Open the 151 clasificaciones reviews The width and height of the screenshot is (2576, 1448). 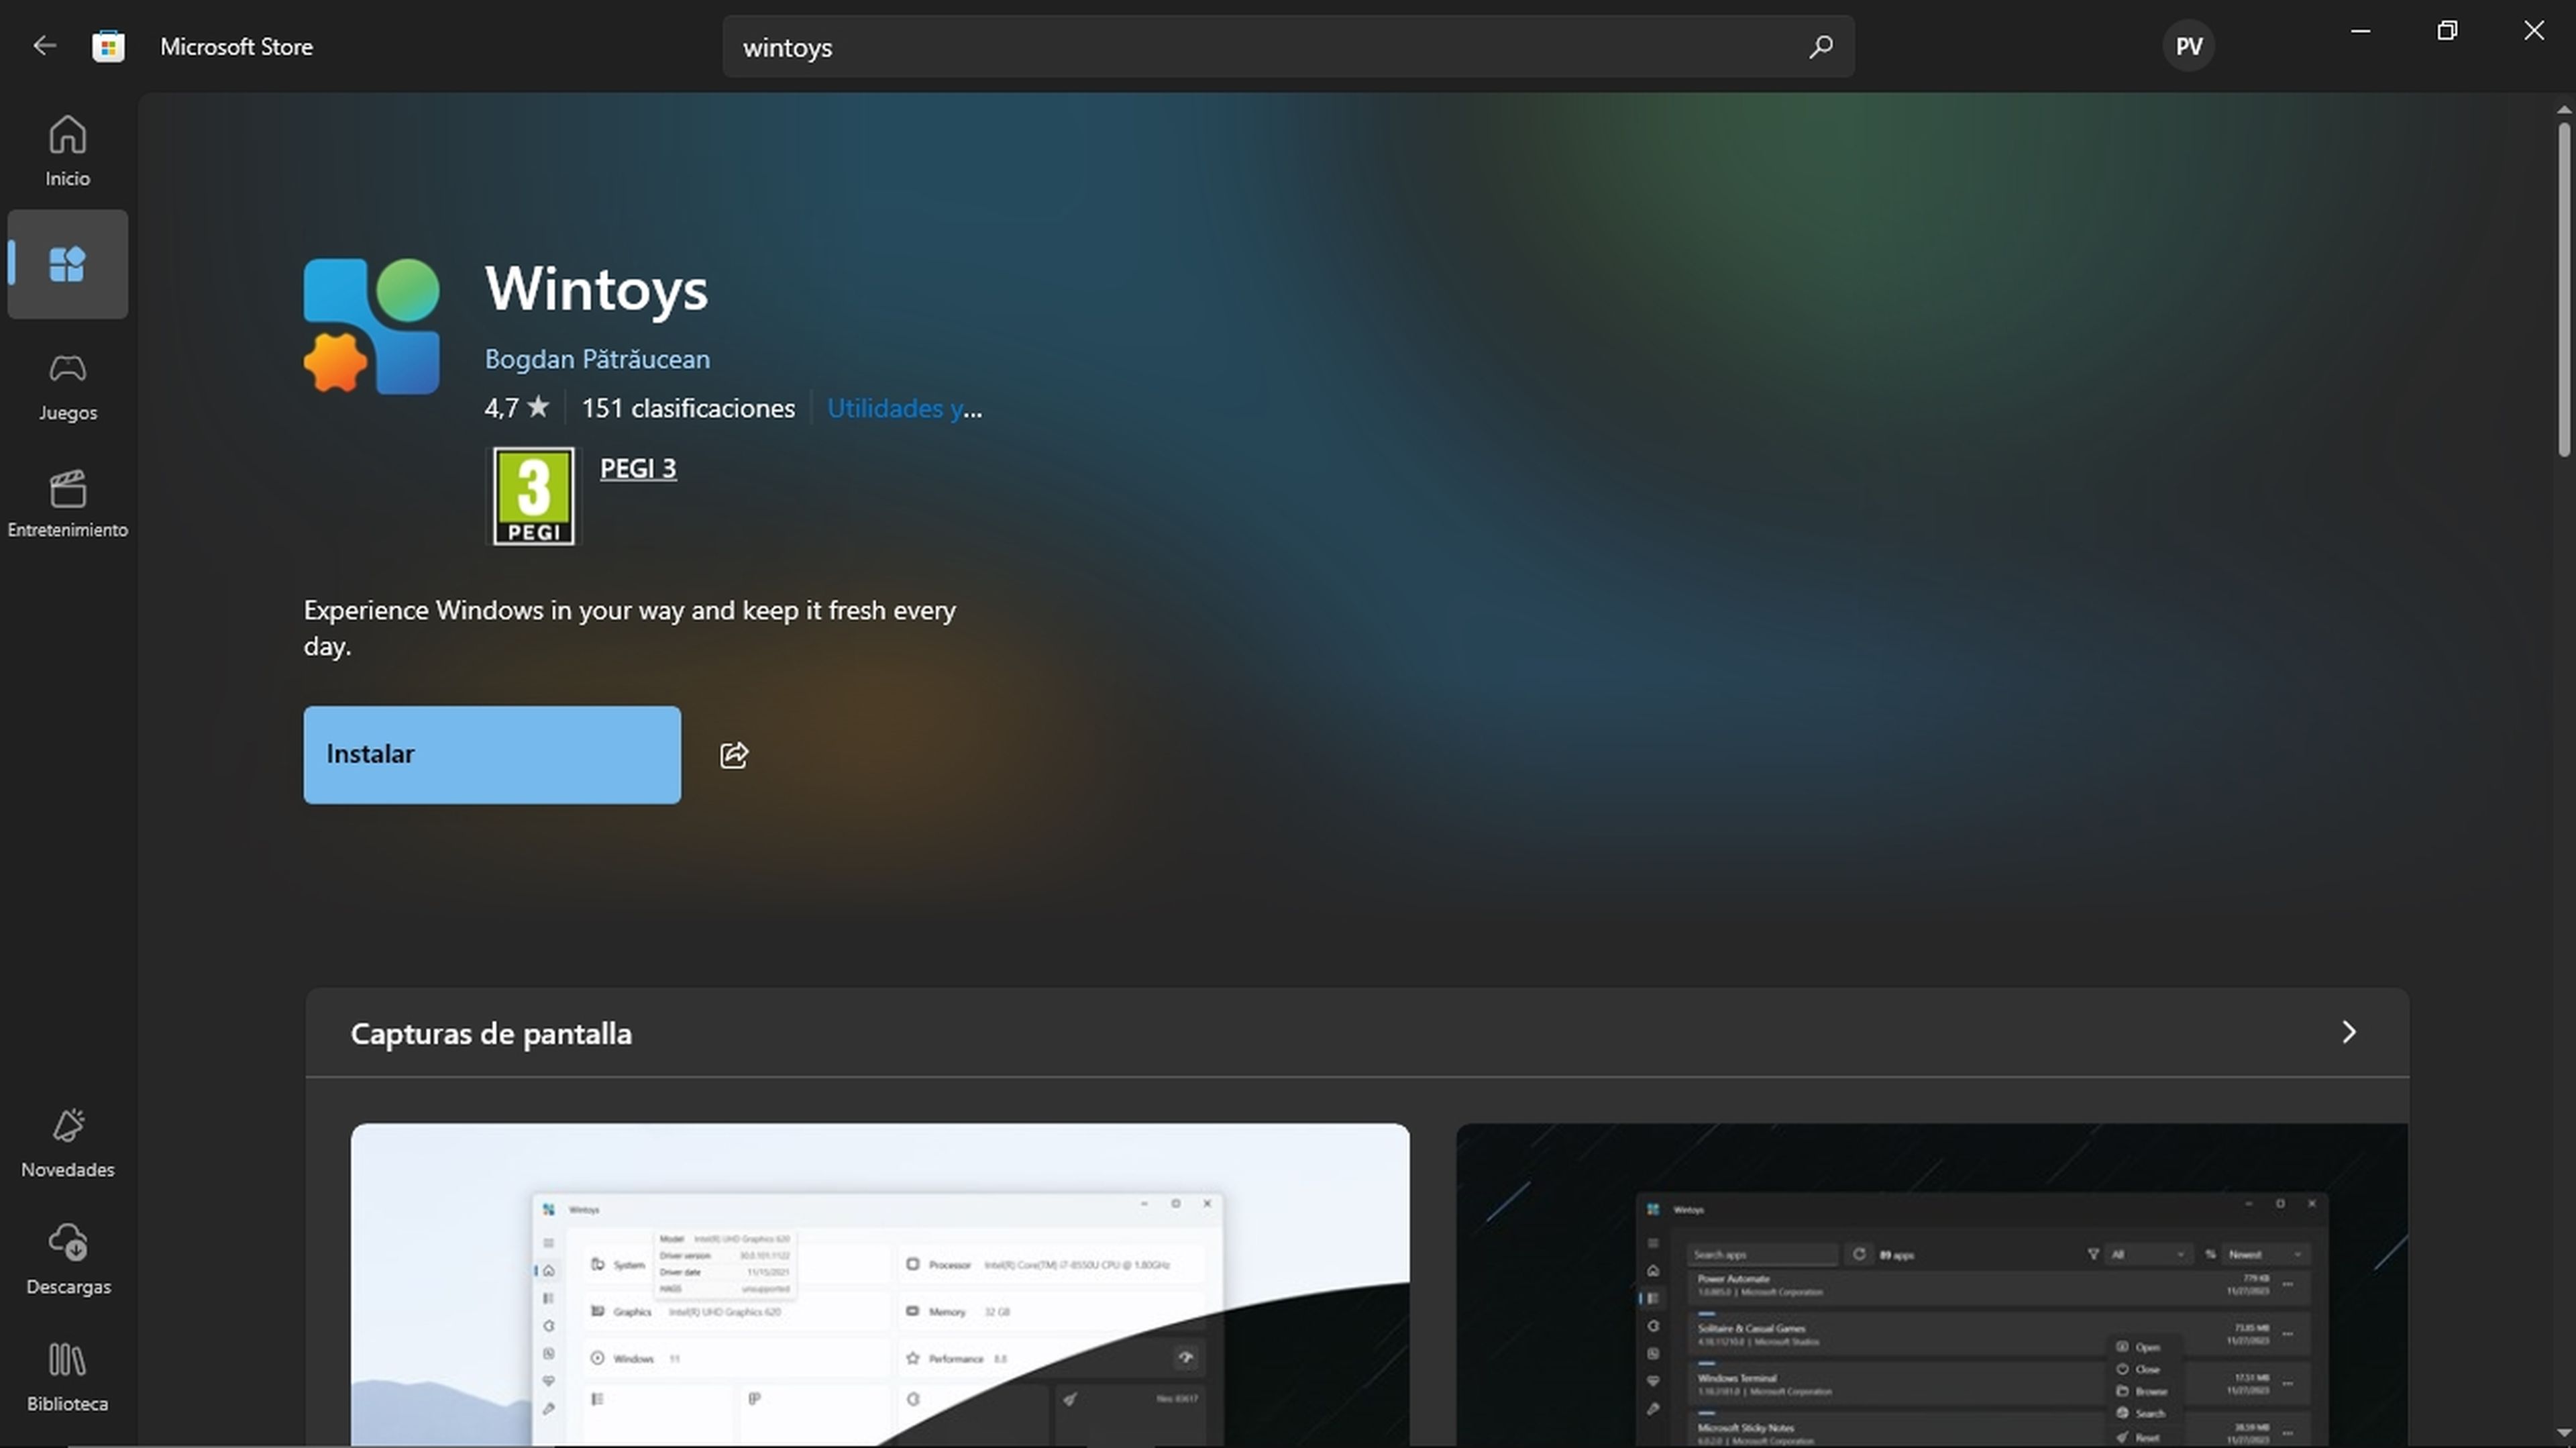(x=688, y=408)
